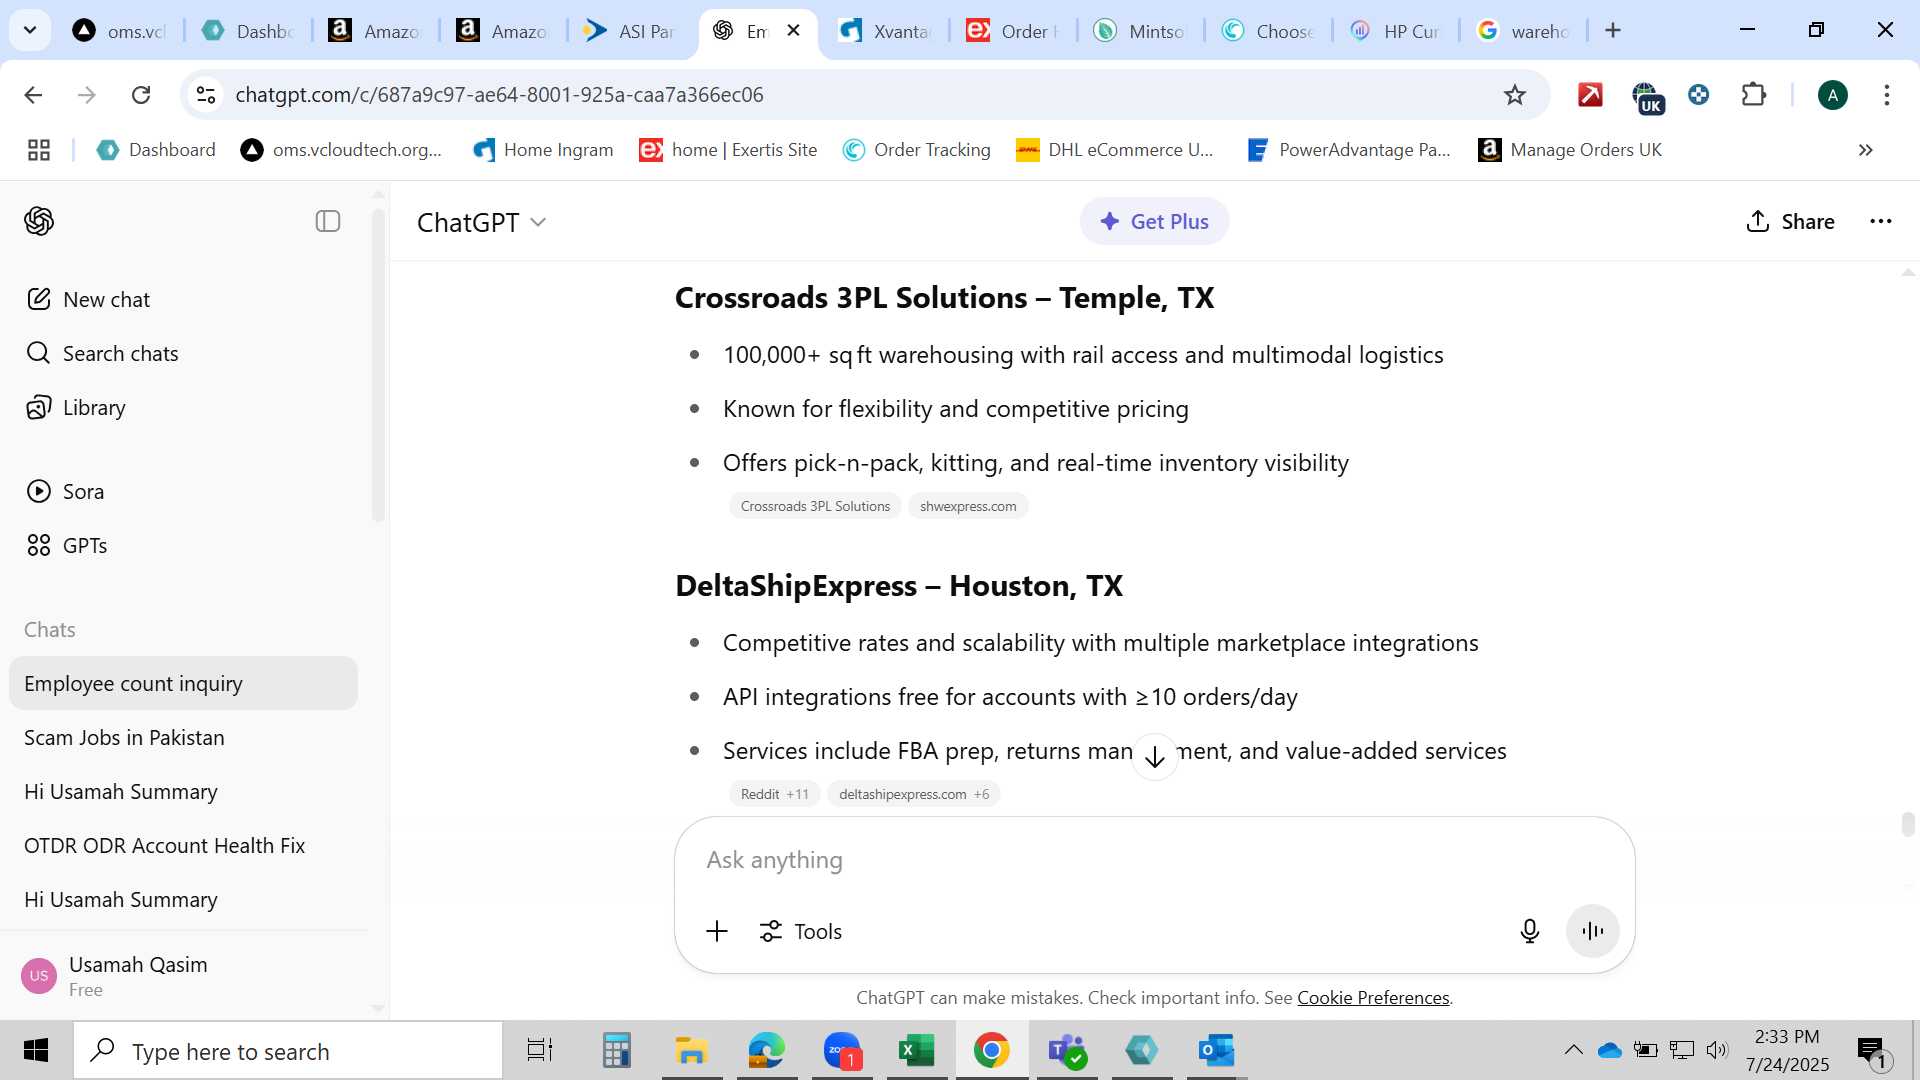Screen dimensions: 1920x1080
Task: Click the microphone dictate icon
Action: coord(1529,931)
